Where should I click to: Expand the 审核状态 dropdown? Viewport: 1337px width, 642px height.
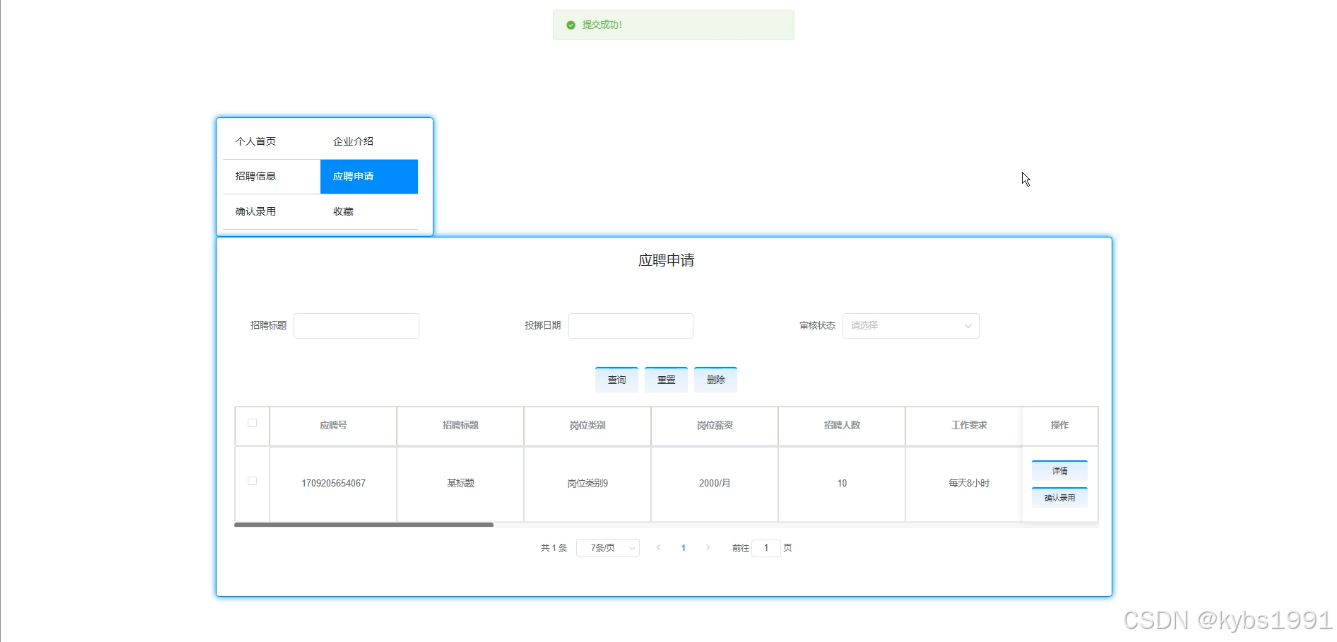[x=911, y=326]
